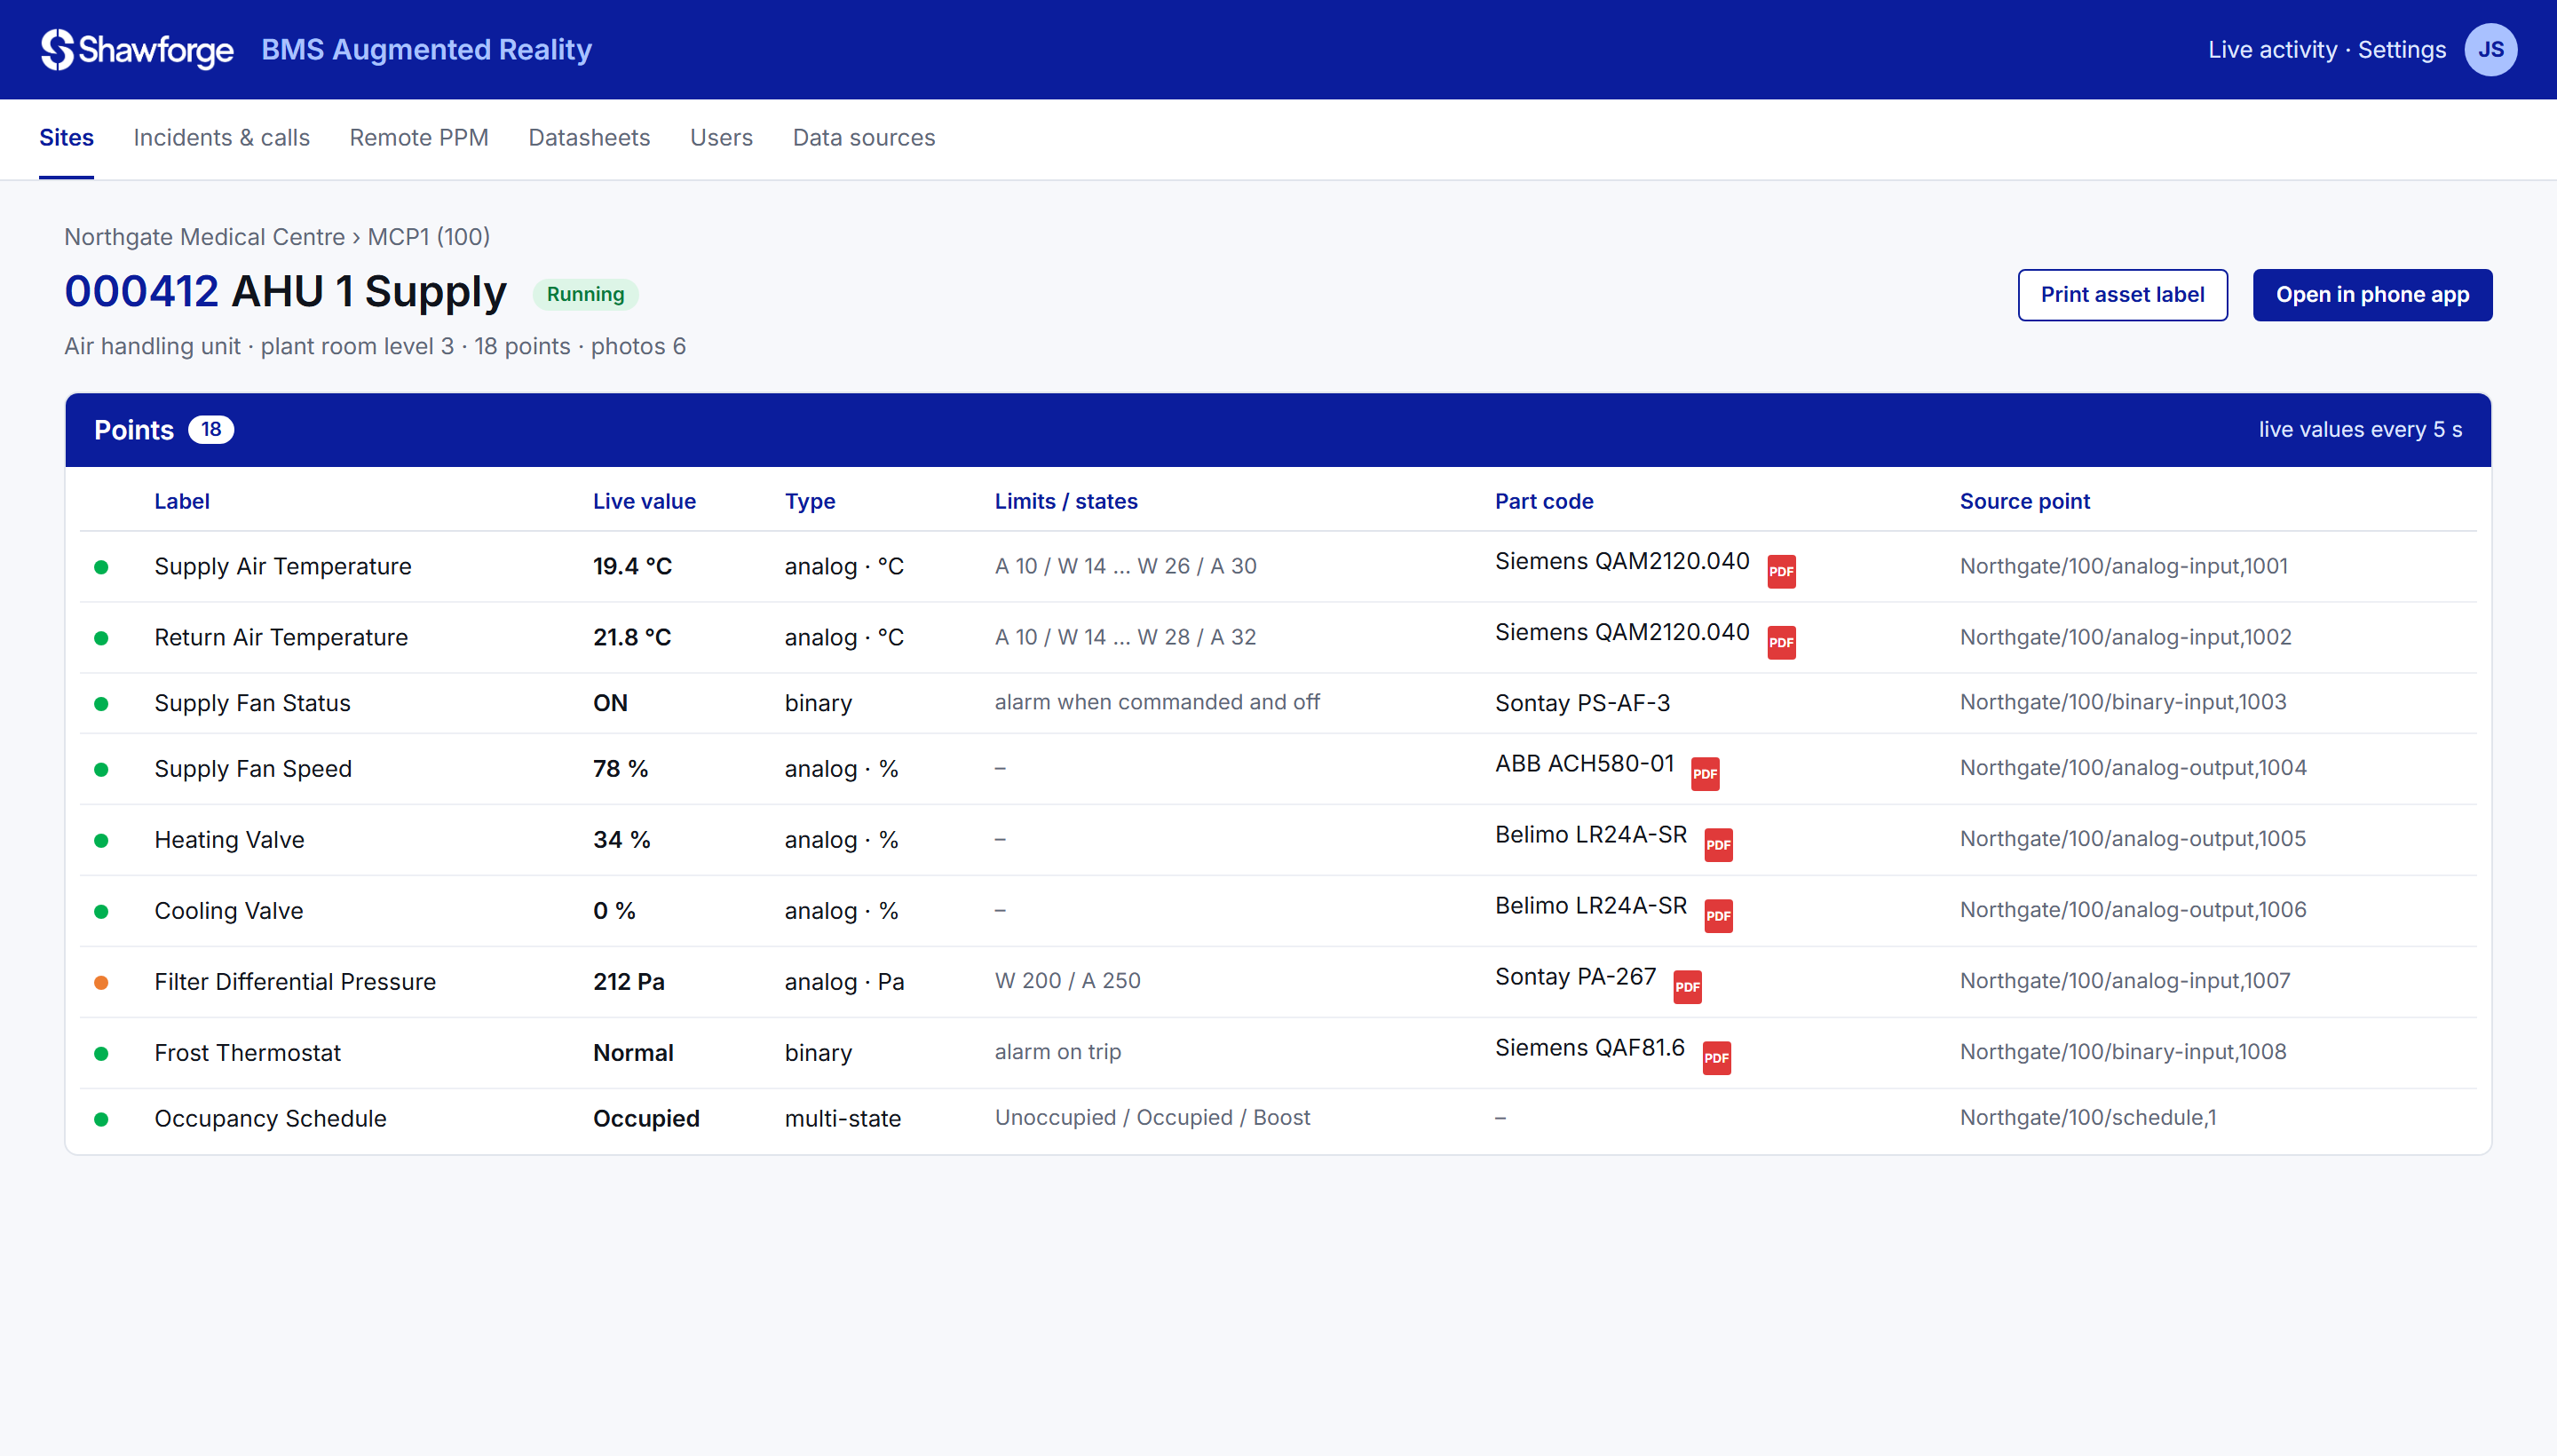
Task: Open Heating Valve Belimo PDF datasheet
Action: tap(1718, 844)
